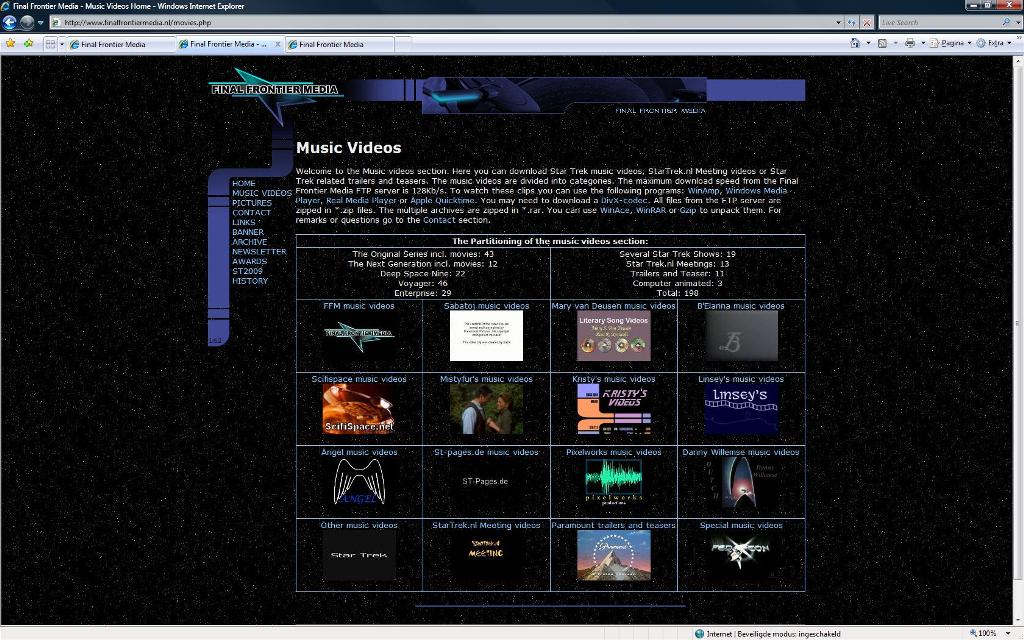Viewport: 1024px width, 640px height.
Task: Open AWARDS in the site navigation
Action: (x=249, y=262)
